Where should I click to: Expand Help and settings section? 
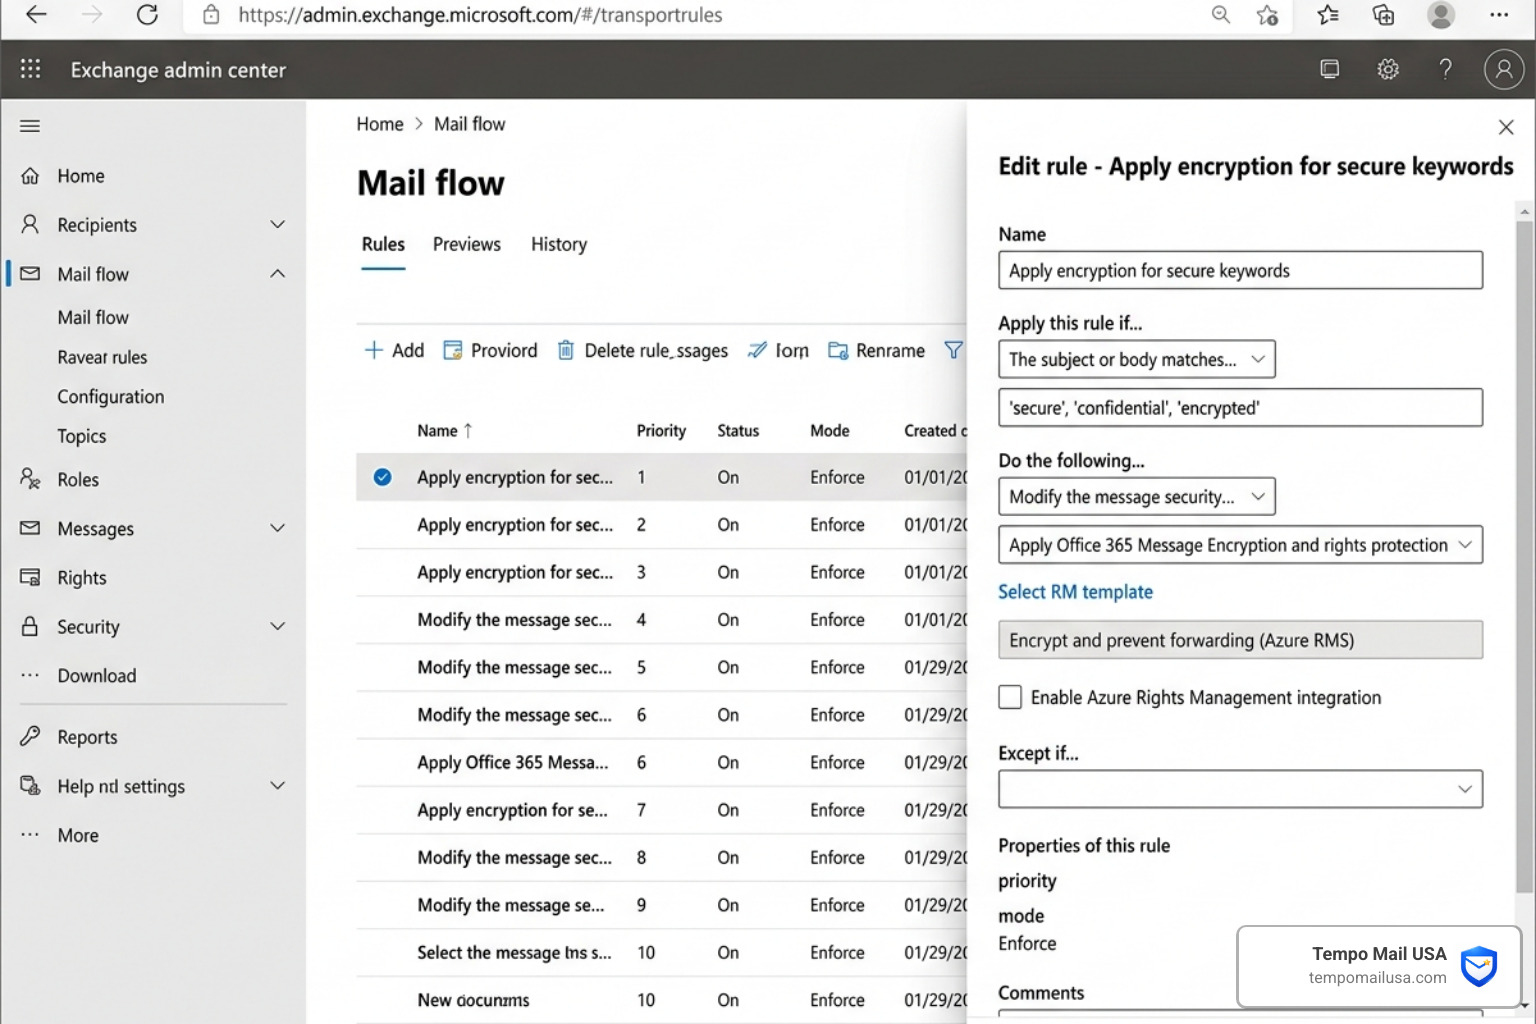click(x=277, y=785)
